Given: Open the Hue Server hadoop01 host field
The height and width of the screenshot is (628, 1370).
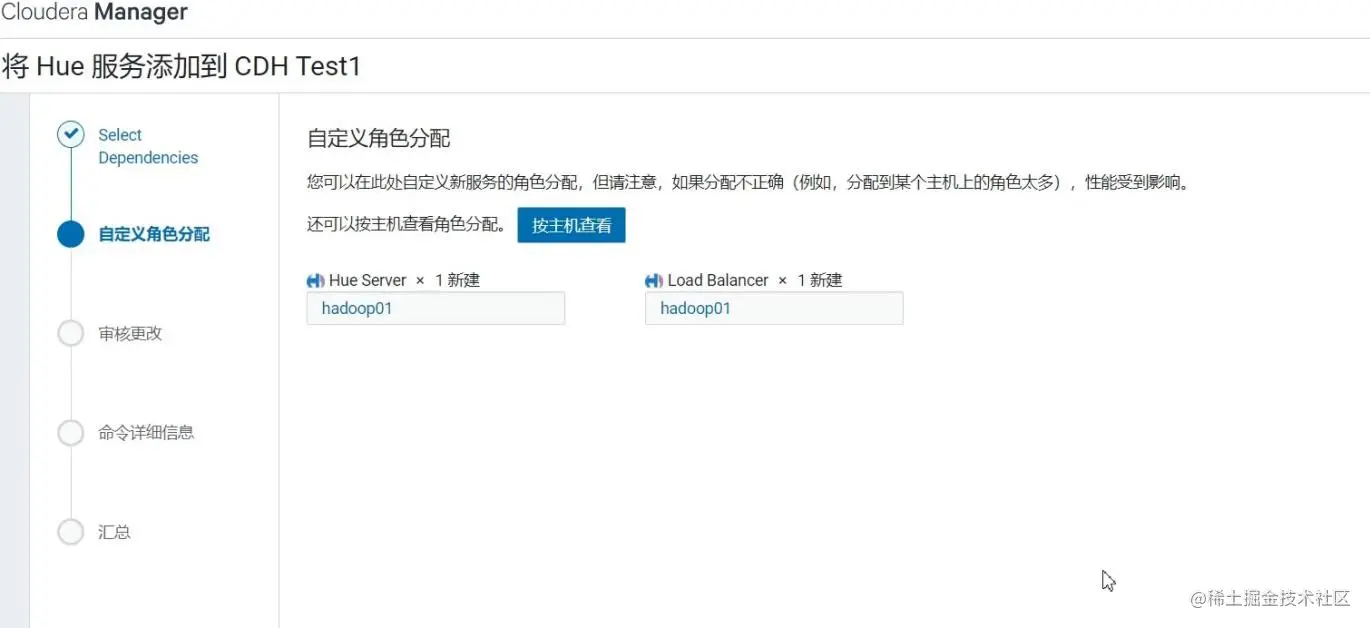Looking at the screenshot, I should (x=436, y=308).
